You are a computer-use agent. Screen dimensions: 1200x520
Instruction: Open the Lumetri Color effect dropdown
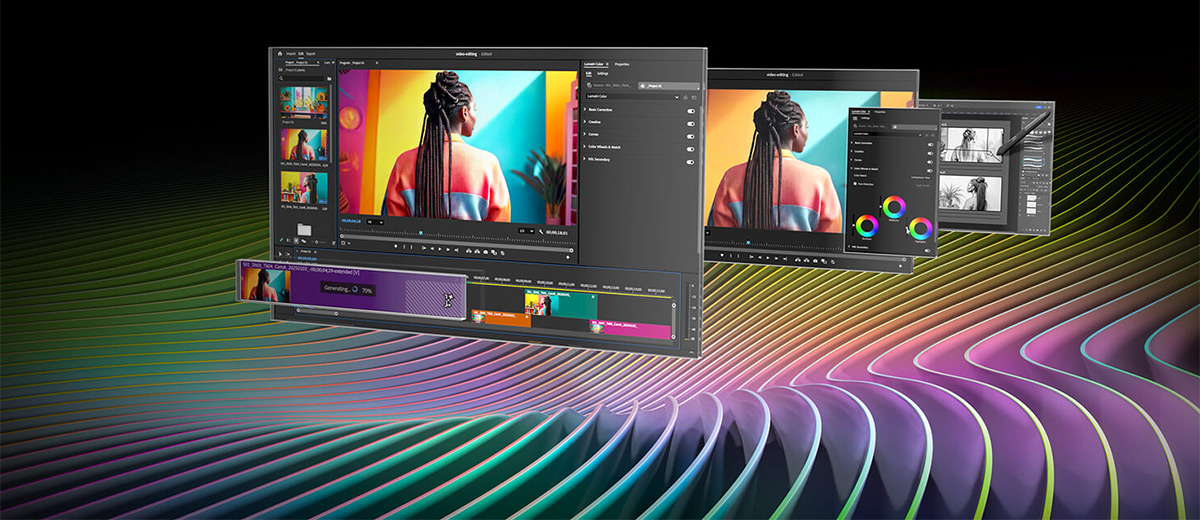click(x=633, y=97)
